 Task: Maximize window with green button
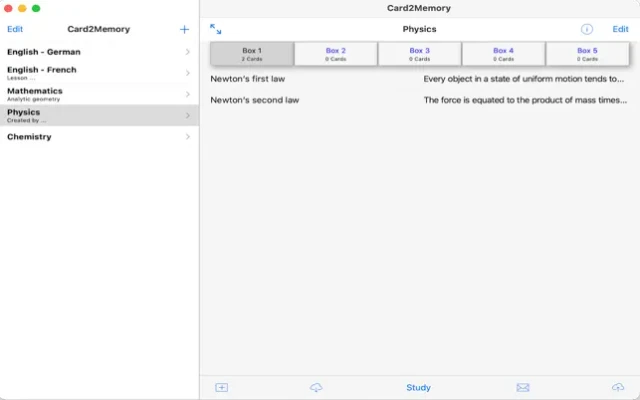[36, 8]
